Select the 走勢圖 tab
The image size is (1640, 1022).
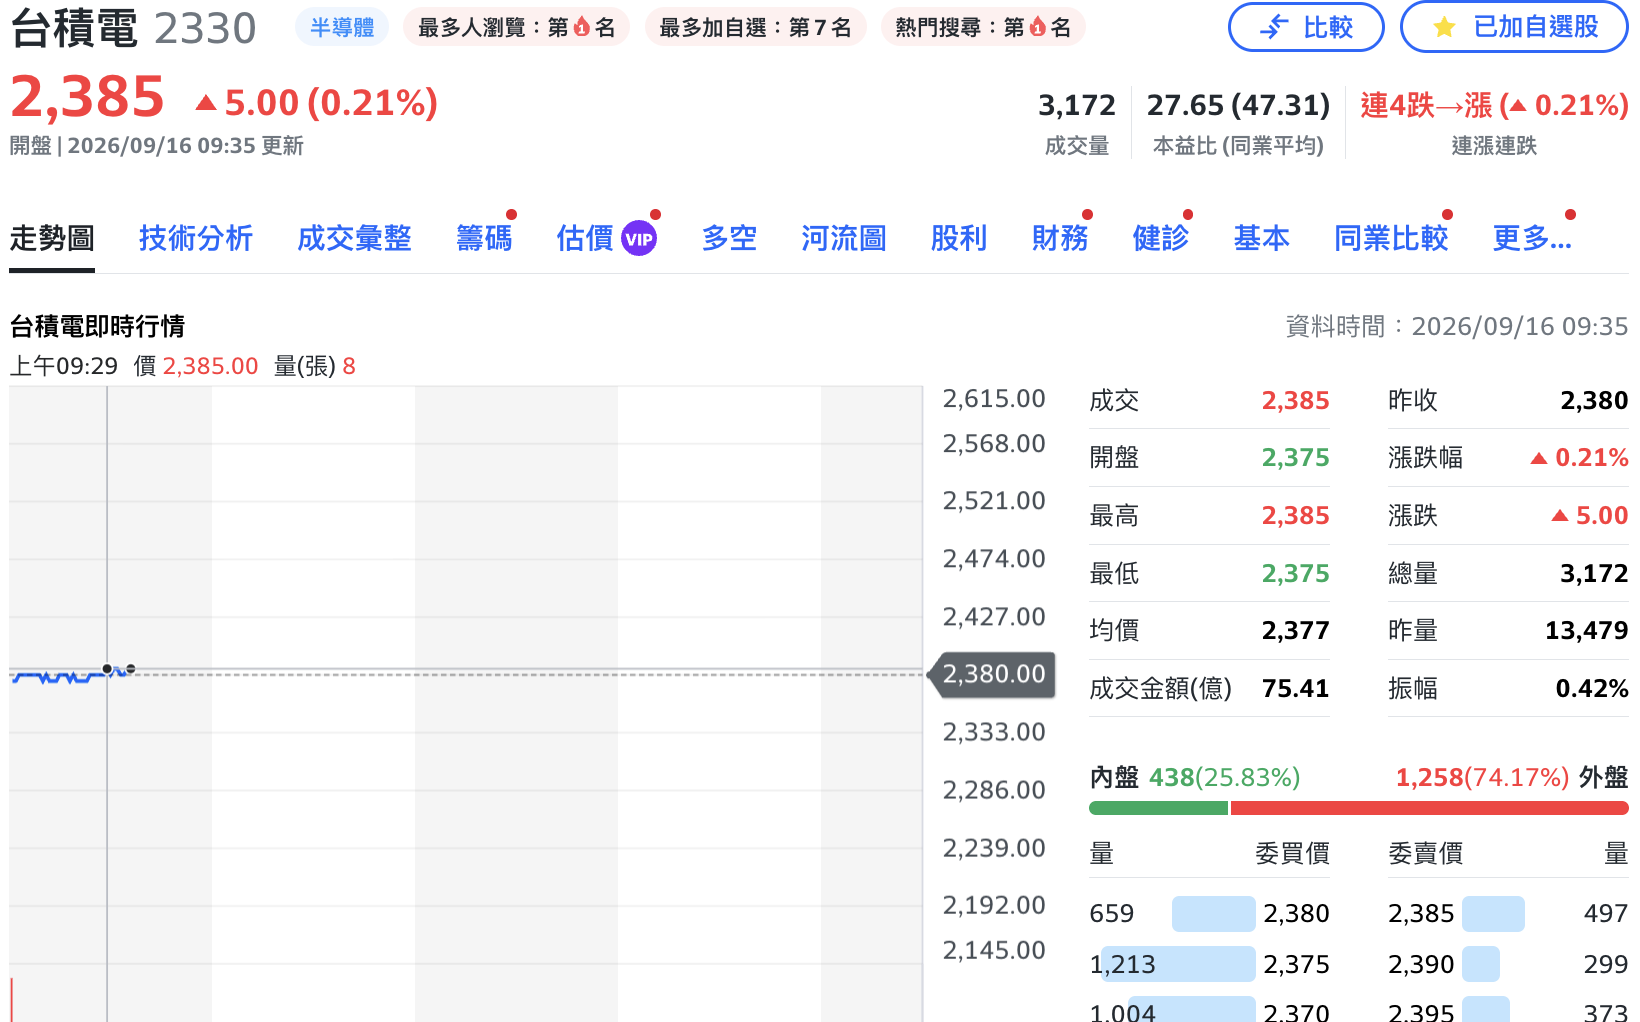point(52,238)
